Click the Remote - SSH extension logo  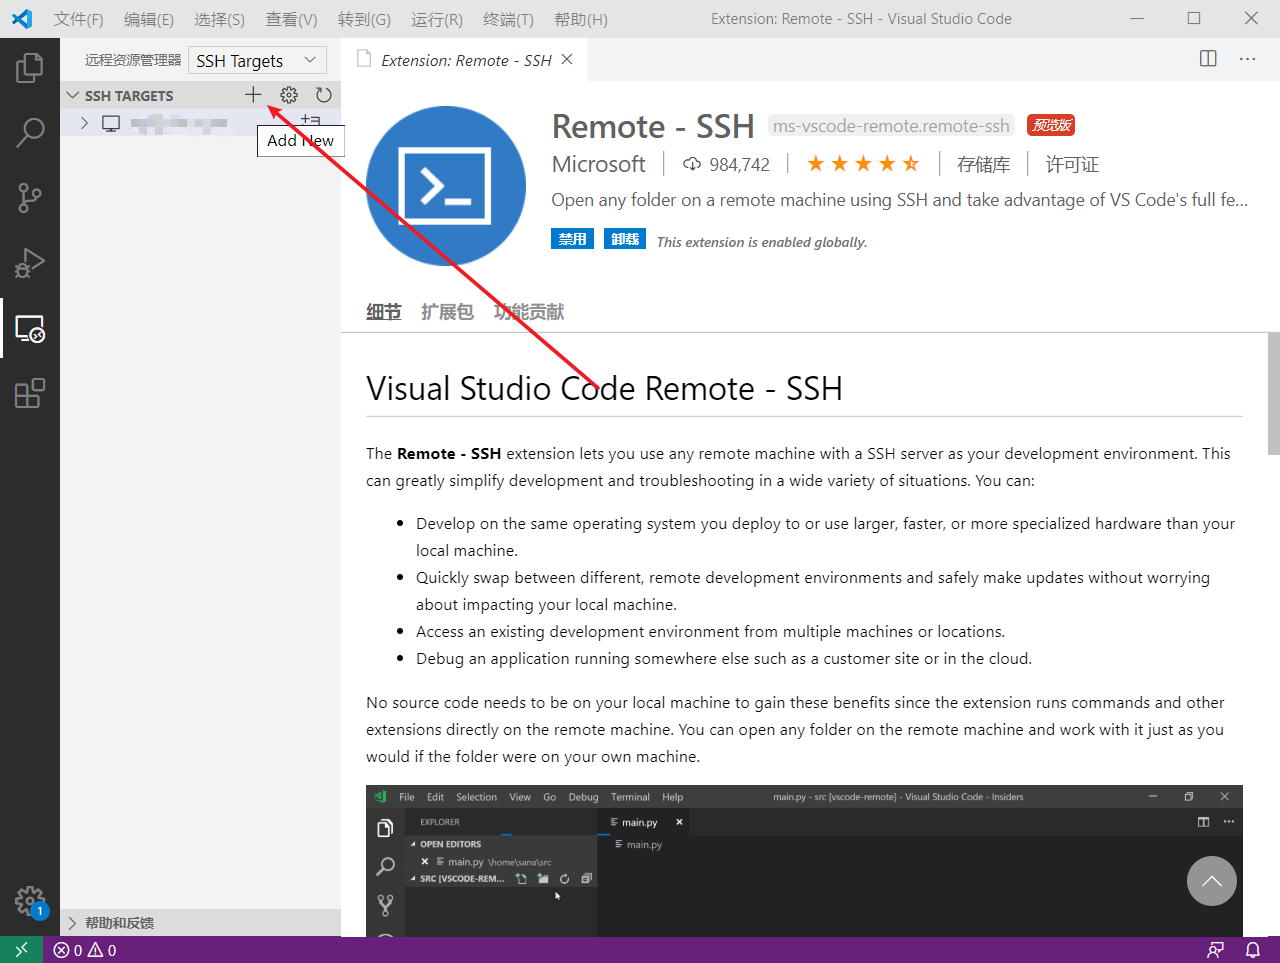446,186
